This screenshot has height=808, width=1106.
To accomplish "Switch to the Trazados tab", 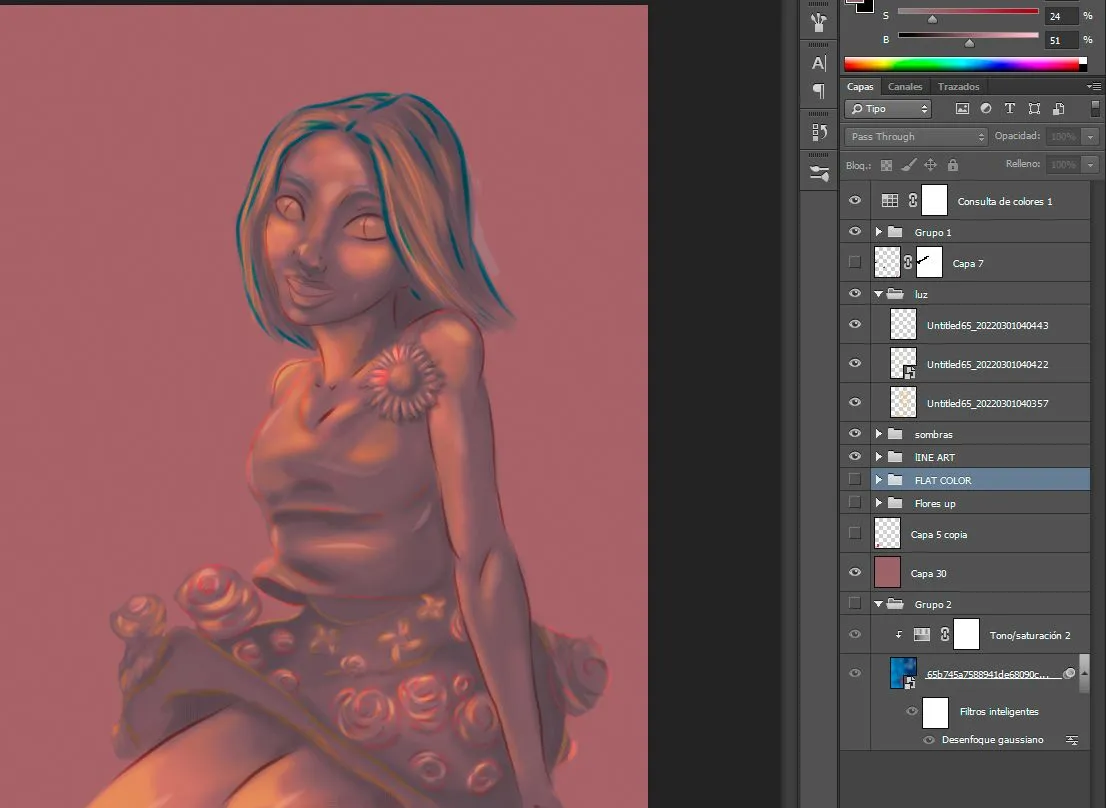I will (x=959, y=87).
